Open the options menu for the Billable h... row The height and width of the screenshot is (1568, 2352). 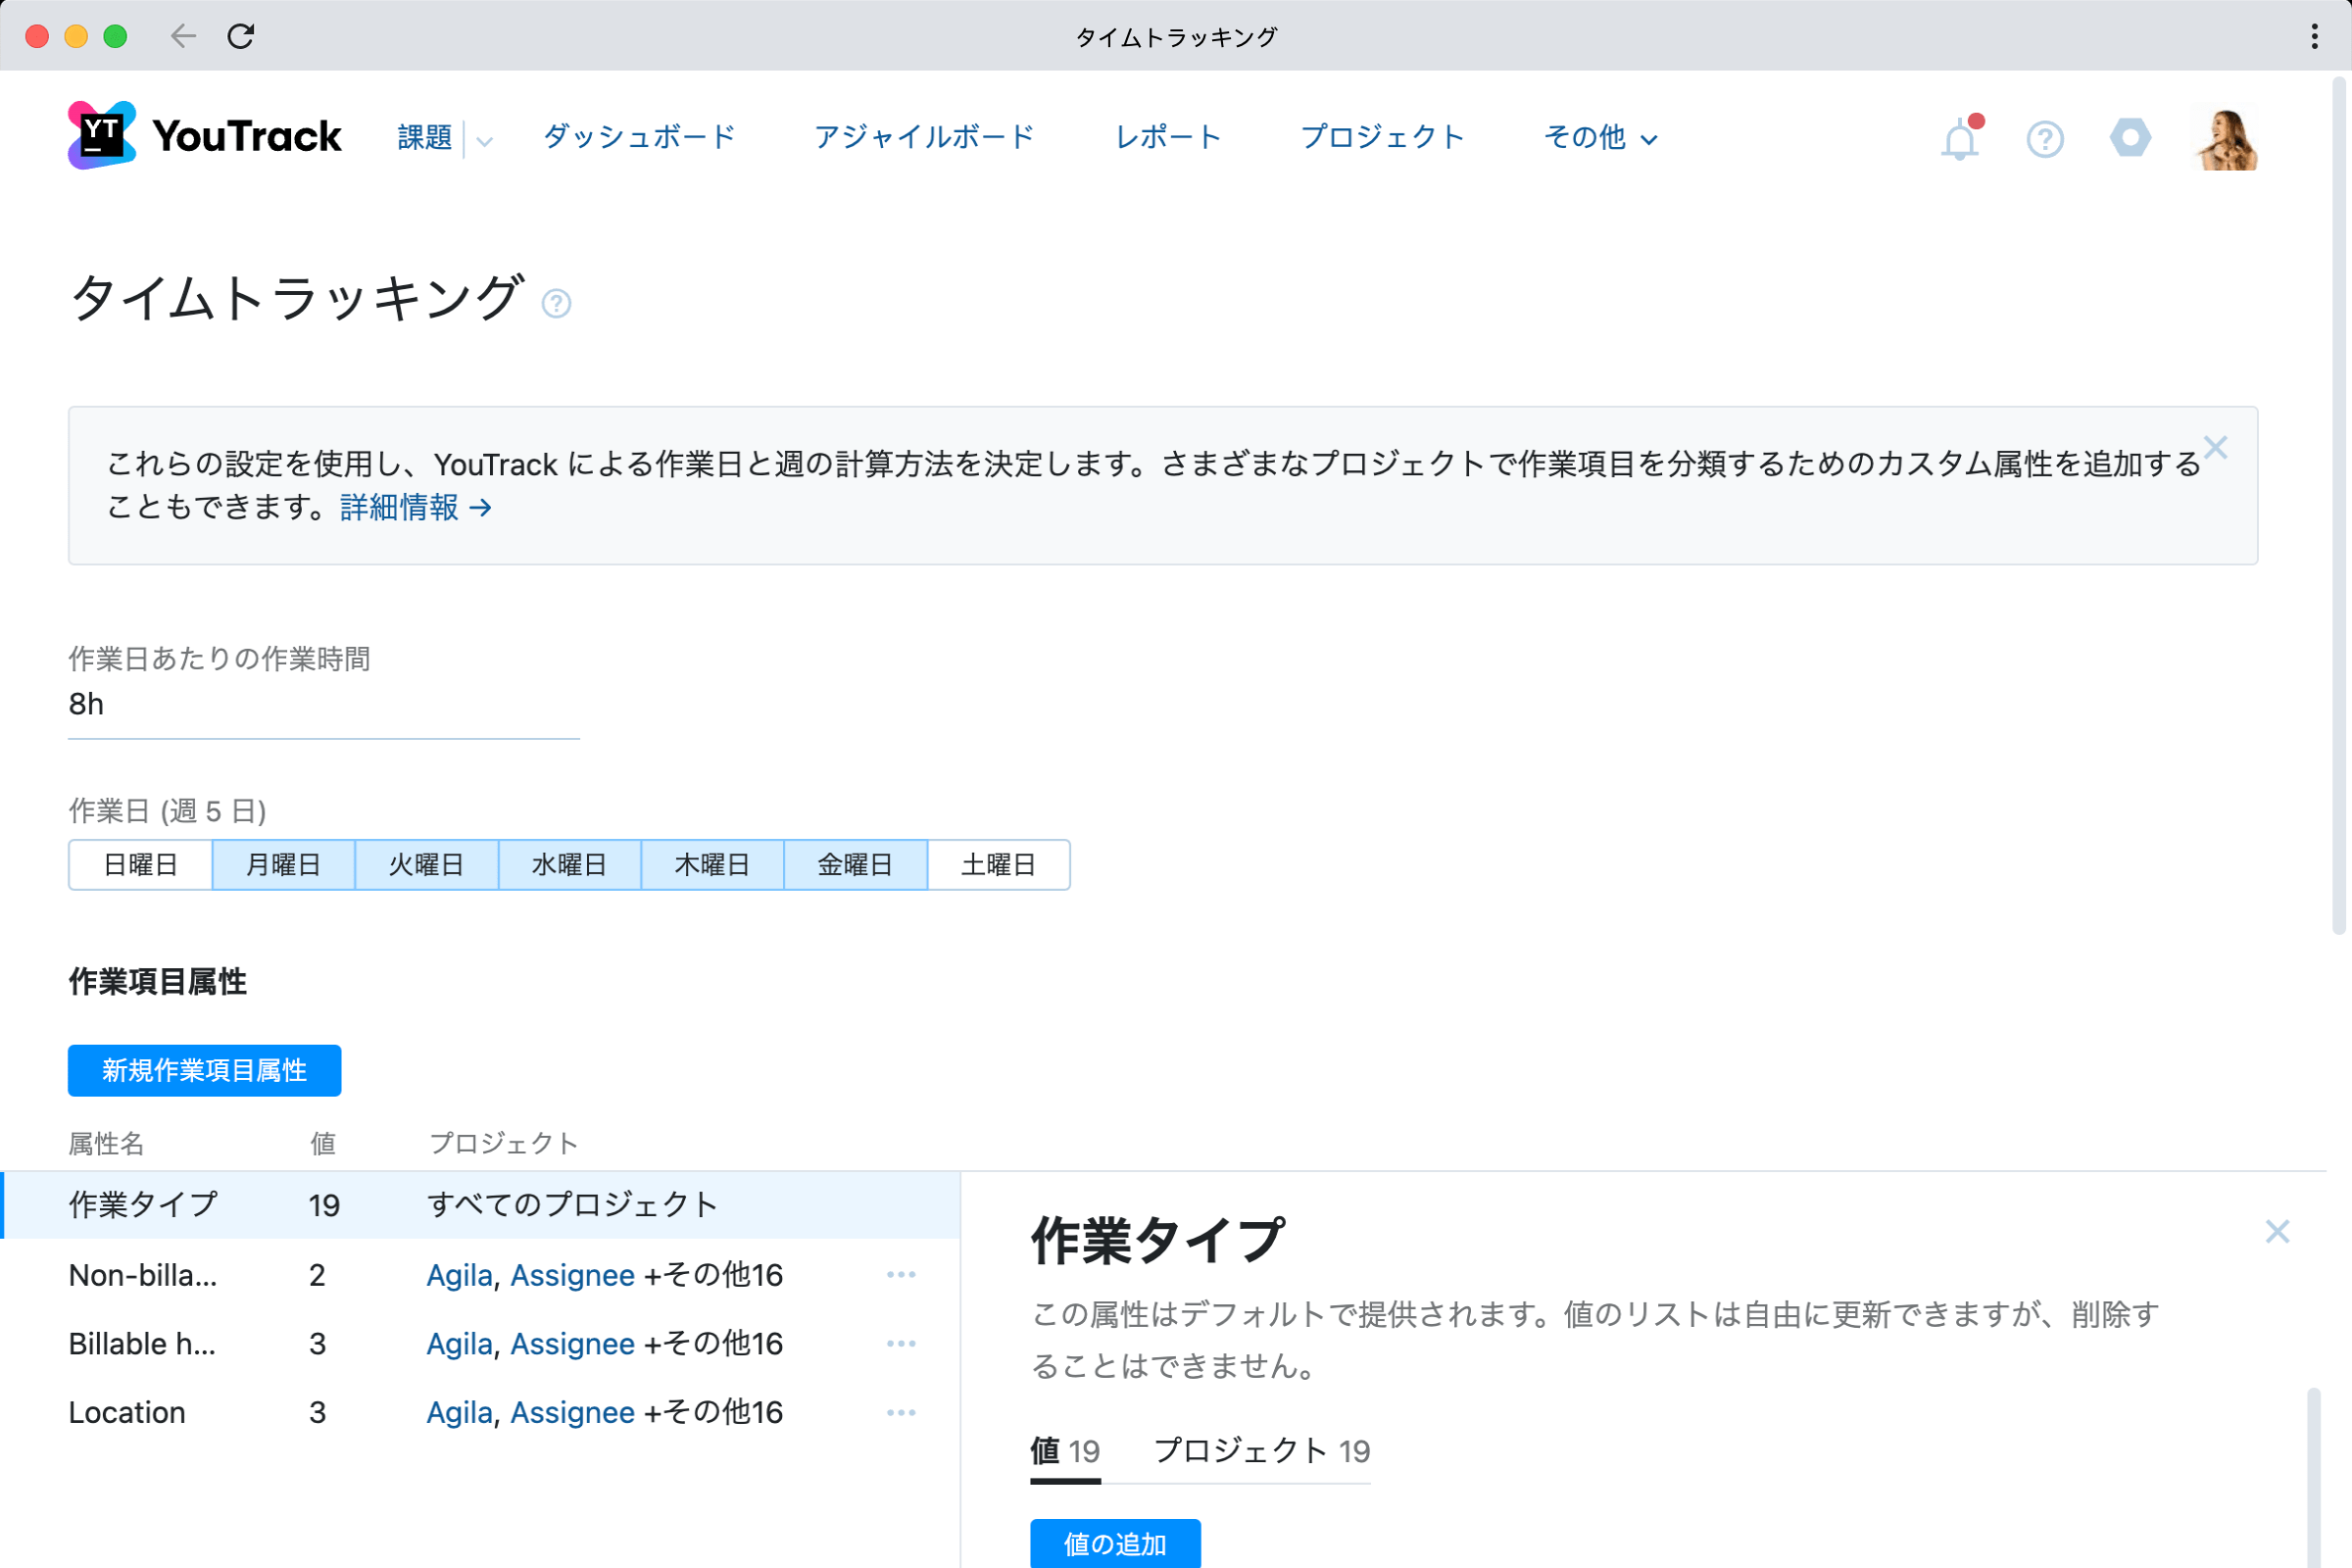coord(902,1343)
